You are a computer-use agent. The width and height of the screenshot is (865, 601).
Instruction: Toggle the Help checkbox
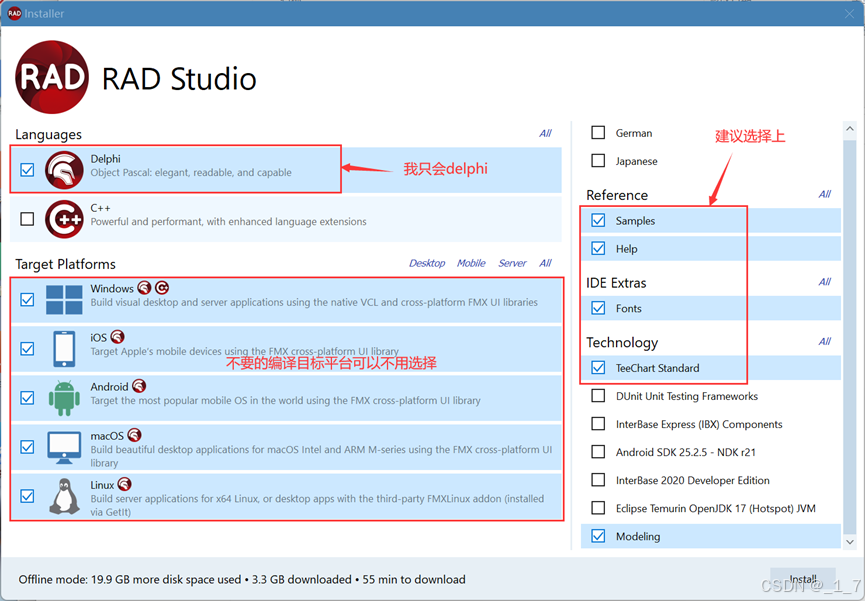[598, 248]
